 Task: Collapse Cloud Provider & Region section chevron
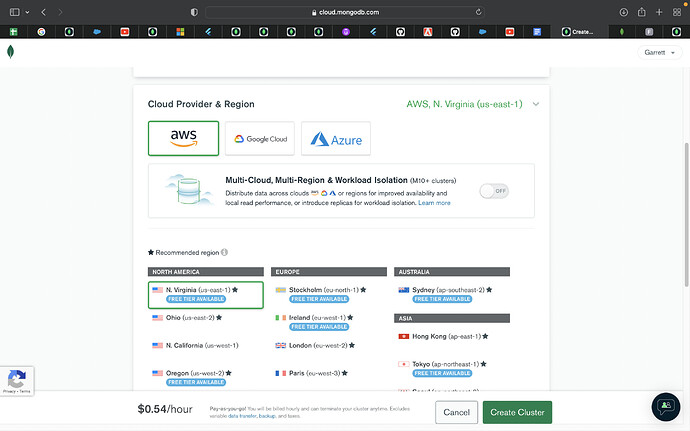[x=536, y=104]
